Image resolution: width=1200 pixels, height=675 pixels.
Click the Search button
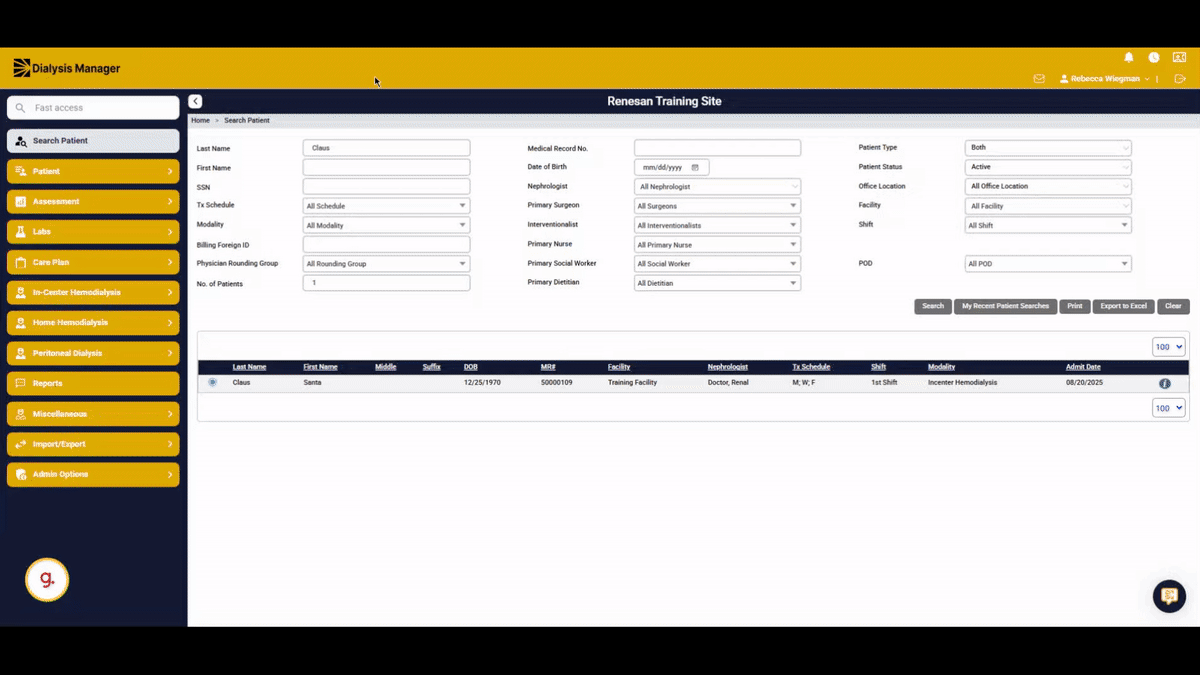[x=933, y=306]
